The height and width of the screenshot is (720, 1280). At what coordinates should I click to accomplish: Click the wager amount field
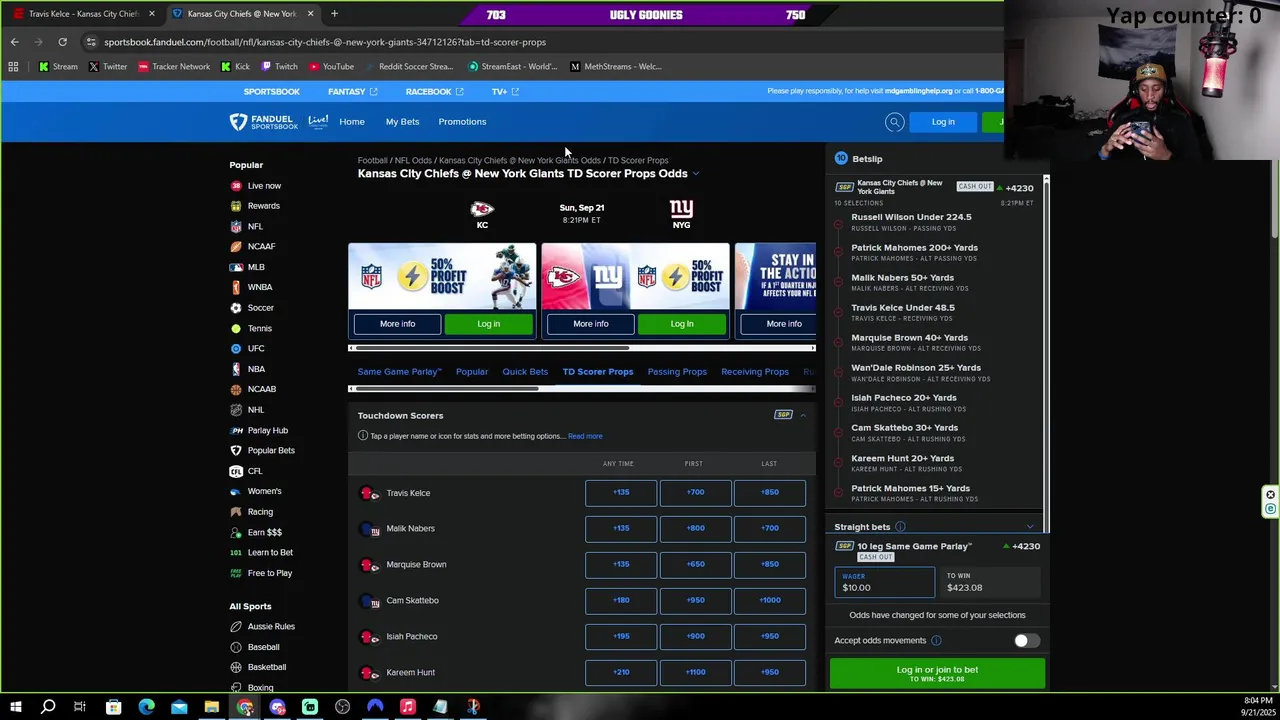click(884, 583)
